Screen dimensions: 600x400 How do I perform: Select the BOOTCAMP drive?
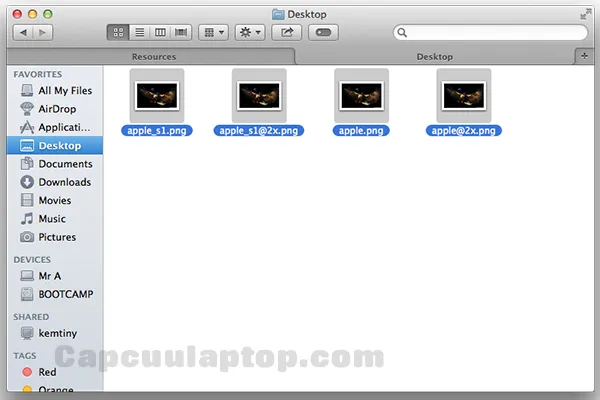pos(66,295)
